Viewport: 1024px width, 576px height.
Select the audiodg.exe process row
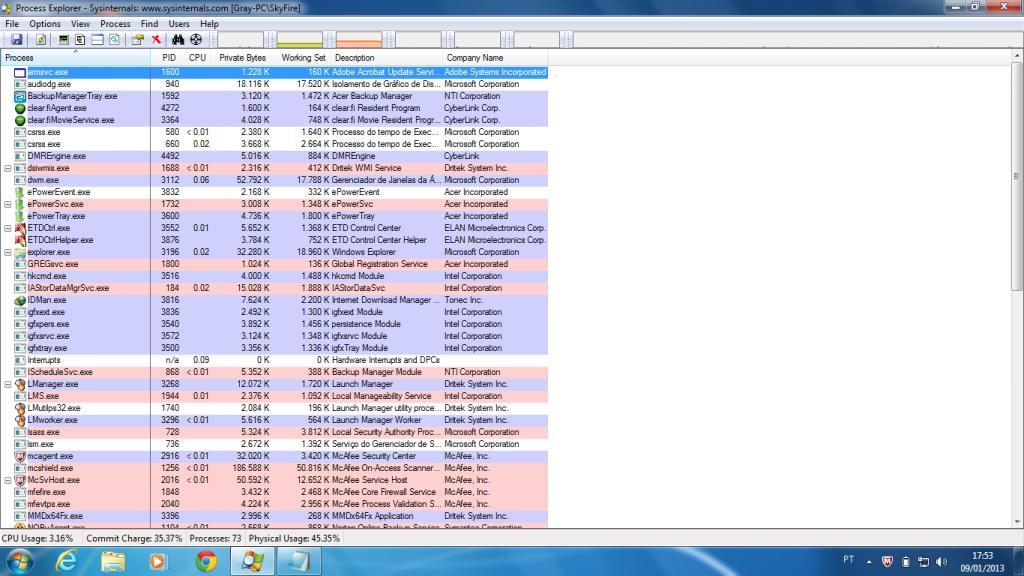pyautogui.click(x=274, y=84)
